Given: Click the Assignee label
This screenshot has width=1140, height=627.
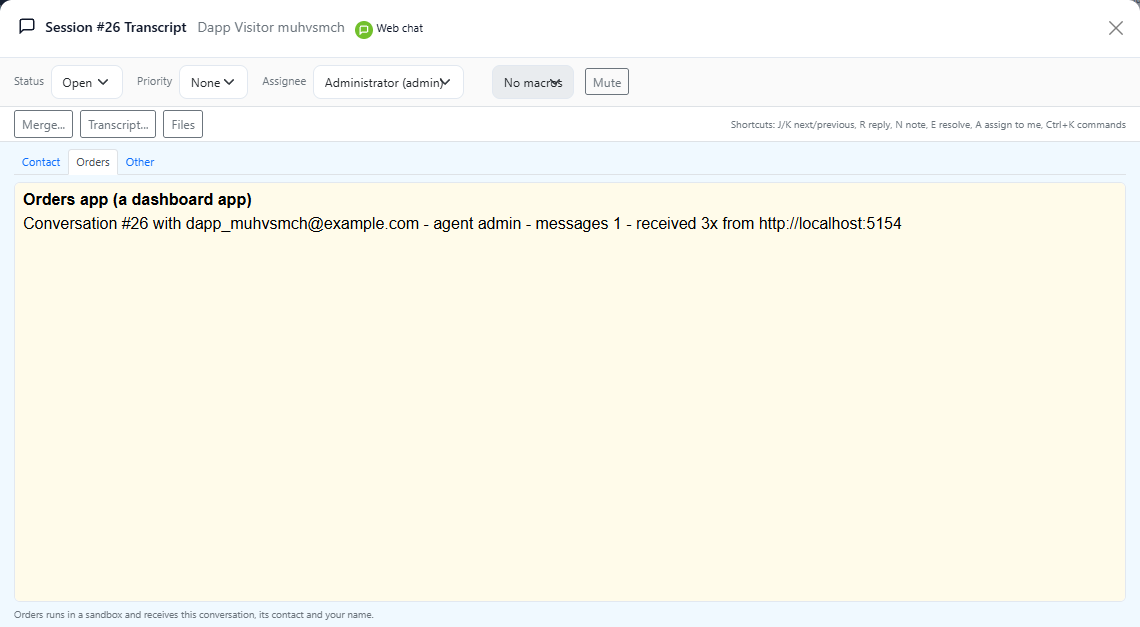Looking at the screenshot, I should [284, 81].
